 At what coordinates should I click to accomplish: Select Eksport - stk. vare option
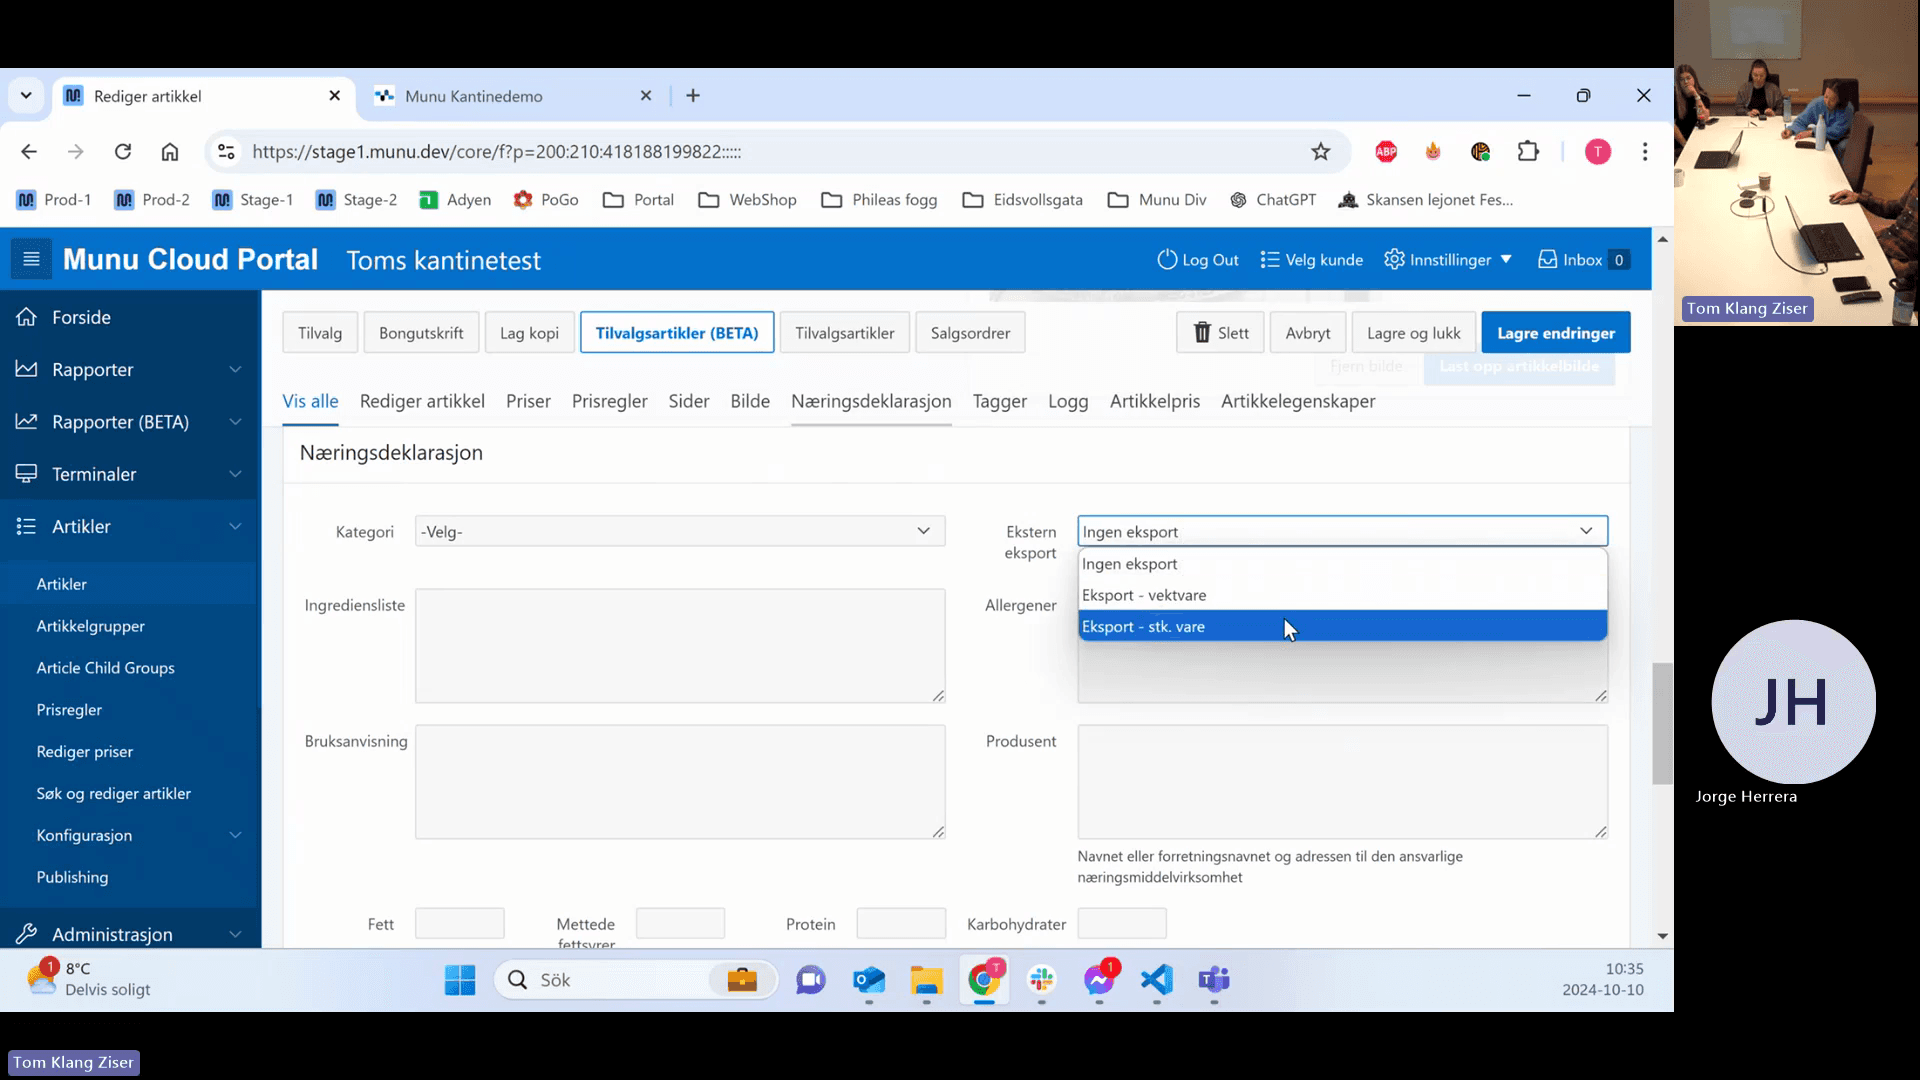pyautogui.click(x=1342, y=626)
